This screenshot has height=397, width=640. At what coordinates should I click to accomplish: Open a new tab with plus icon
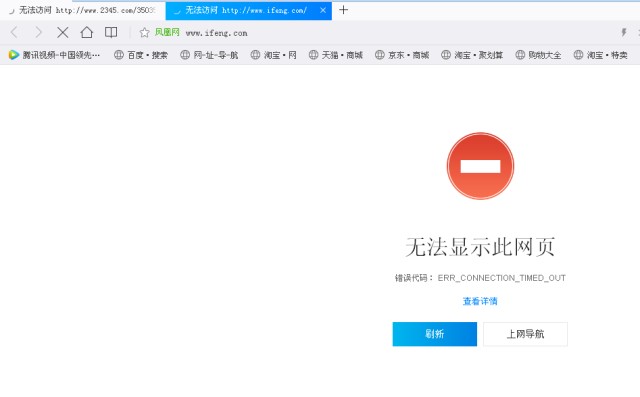344,10
